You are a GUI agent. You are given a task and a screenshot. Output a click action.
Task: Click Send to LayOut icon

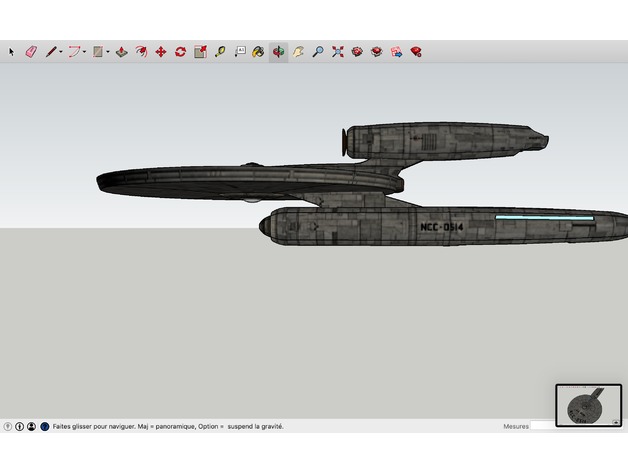(x=396, y=52)
